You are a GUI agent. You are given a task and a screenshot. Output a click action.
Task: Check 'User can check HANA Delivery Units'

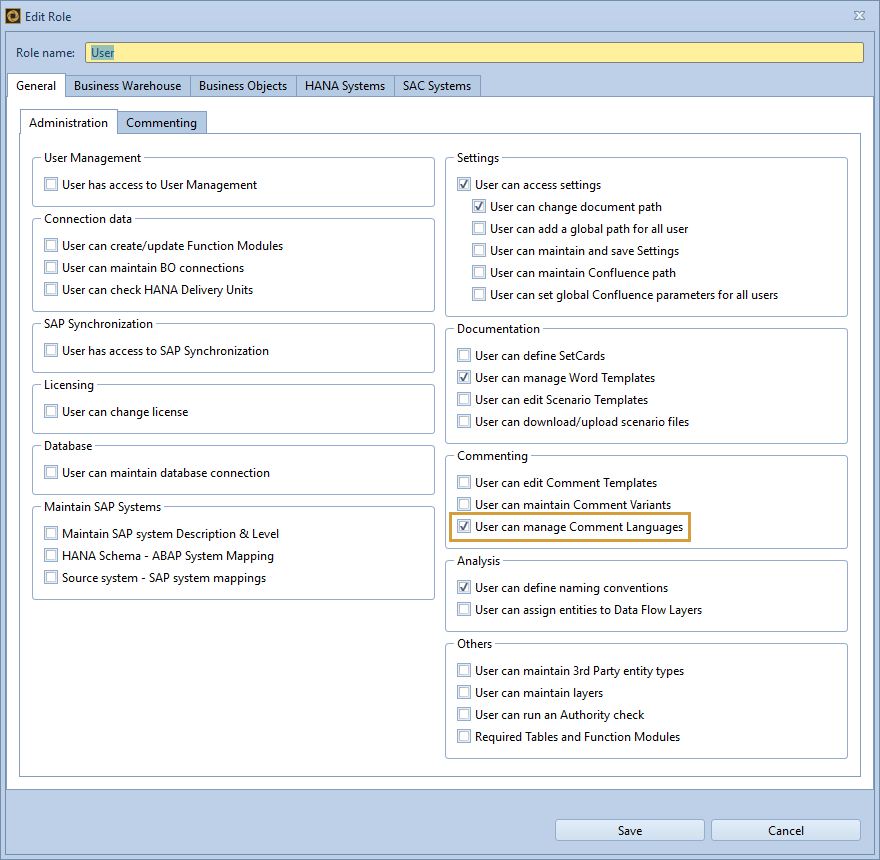pos(51,289)
